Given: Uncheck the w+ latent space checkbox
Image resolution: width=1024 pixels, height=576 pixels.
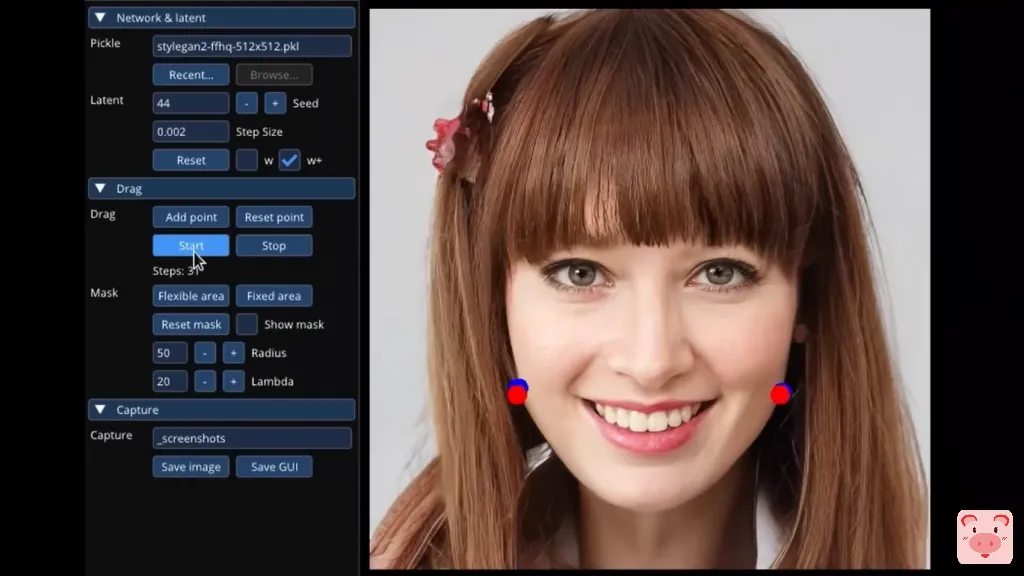Looking at the screenshot, I should click(289, 161).
